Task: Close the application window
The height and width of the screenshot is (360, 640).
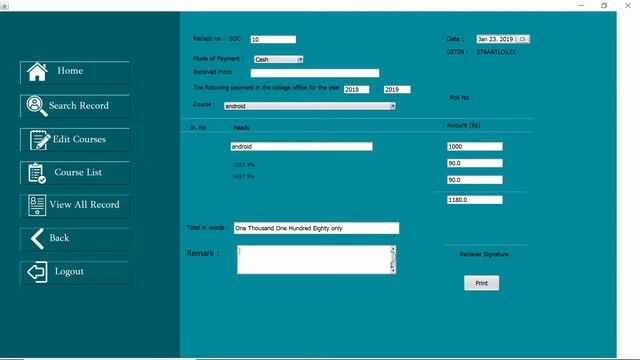Action: (x=627, y=5)
